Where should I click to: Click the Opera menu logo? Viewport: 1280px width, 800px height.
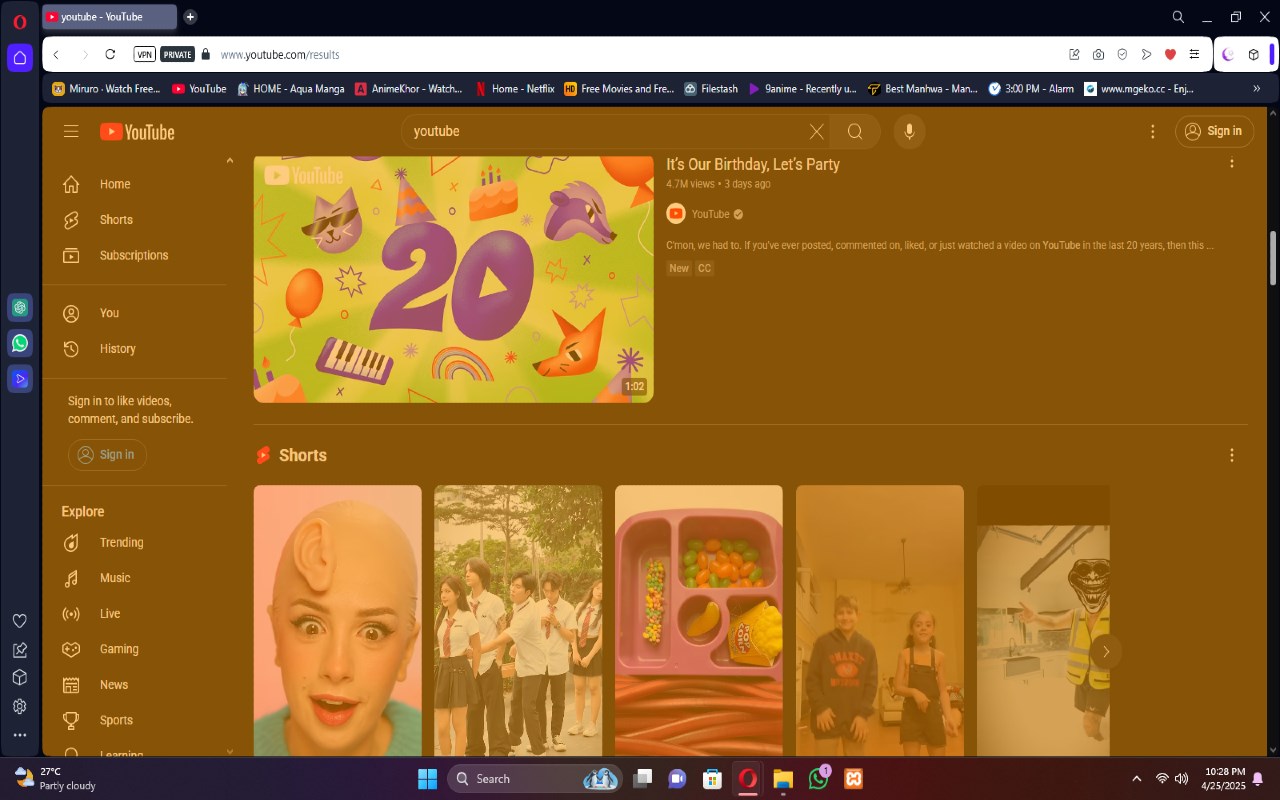pyautogui.click(x=19, y=21)
